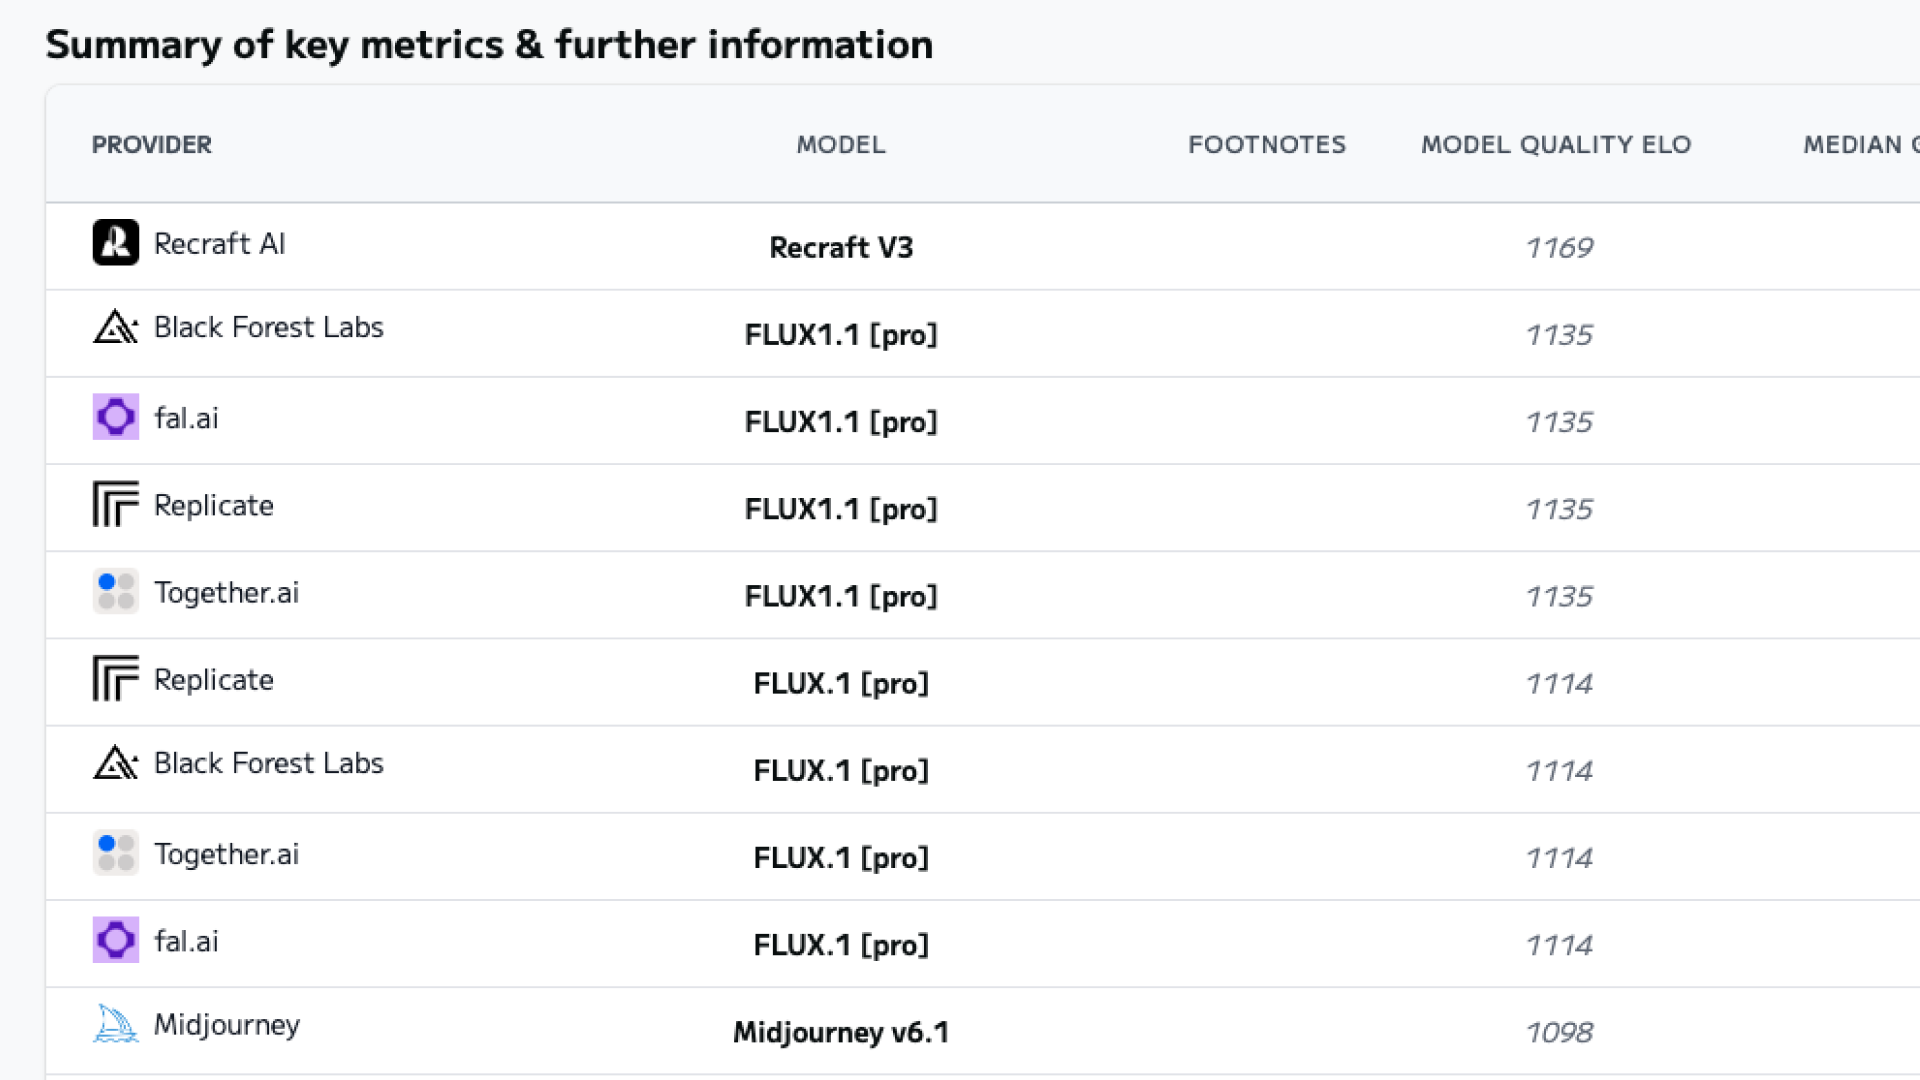The image size is (1920, 1080).
Task: Click the partially visible MEDIAN column header
Action: 1861,145
